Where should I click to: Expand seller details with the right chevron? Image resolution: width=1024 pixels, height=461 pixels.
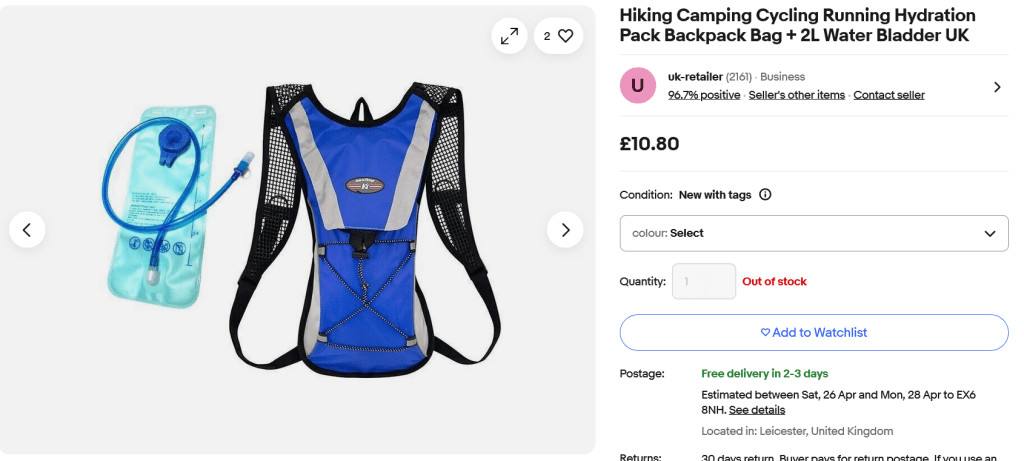[x=996, y=87]
